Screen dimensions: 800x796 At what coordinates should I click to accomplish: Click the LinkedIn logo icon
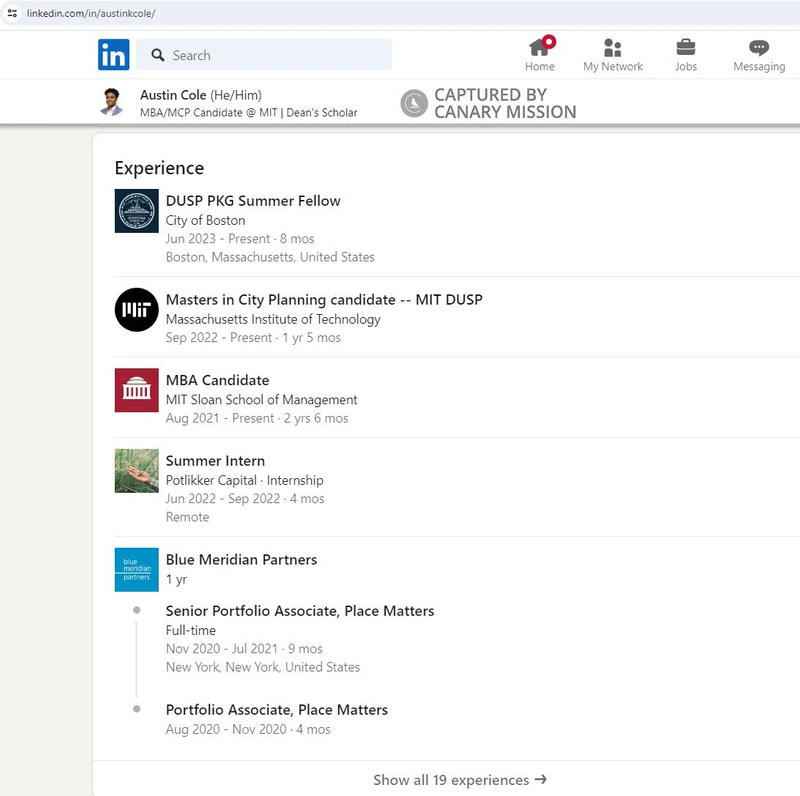[x=113, y=55]
